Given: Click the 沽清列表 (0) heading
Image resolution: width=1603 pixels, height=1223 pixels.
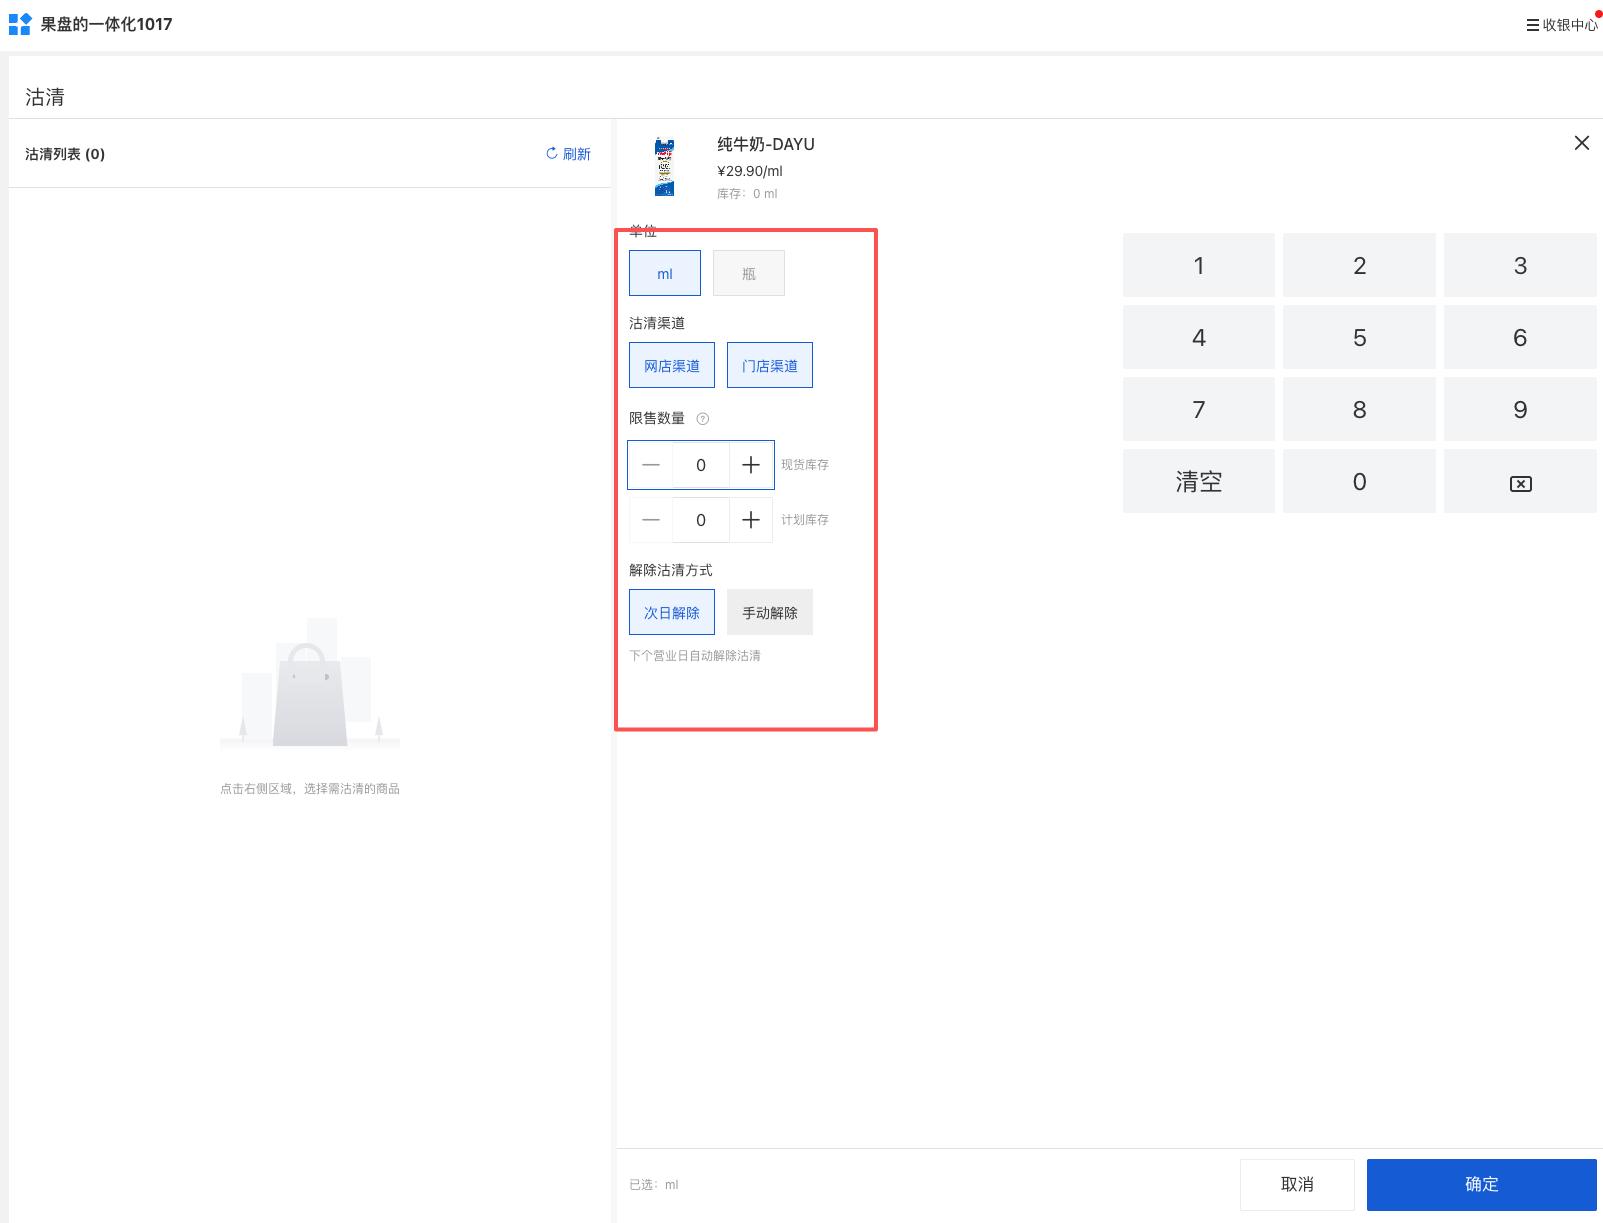Looking at the screenshot, I should click(65, 153).
